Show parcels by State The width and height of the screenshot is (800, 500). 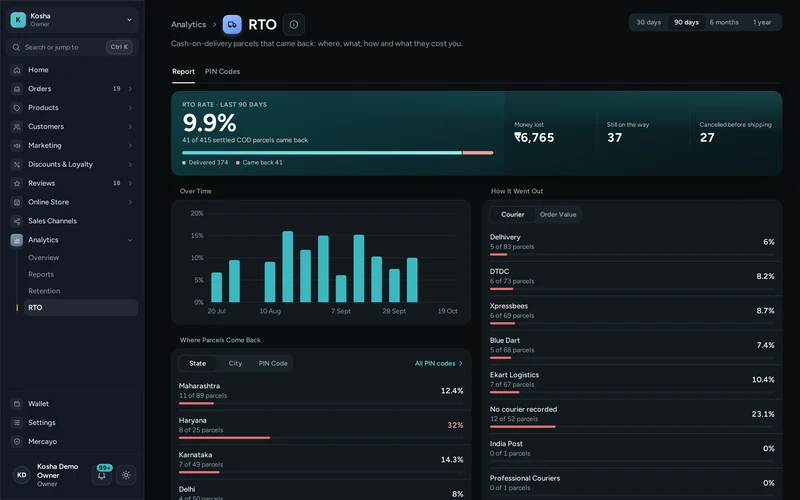(197, 363)
